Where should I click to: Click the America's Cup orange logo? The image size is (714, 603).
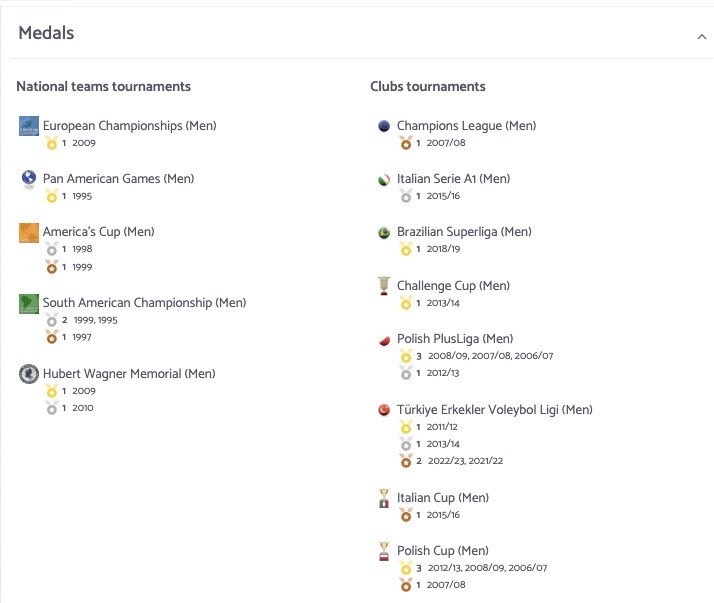[x=29, y=233]
